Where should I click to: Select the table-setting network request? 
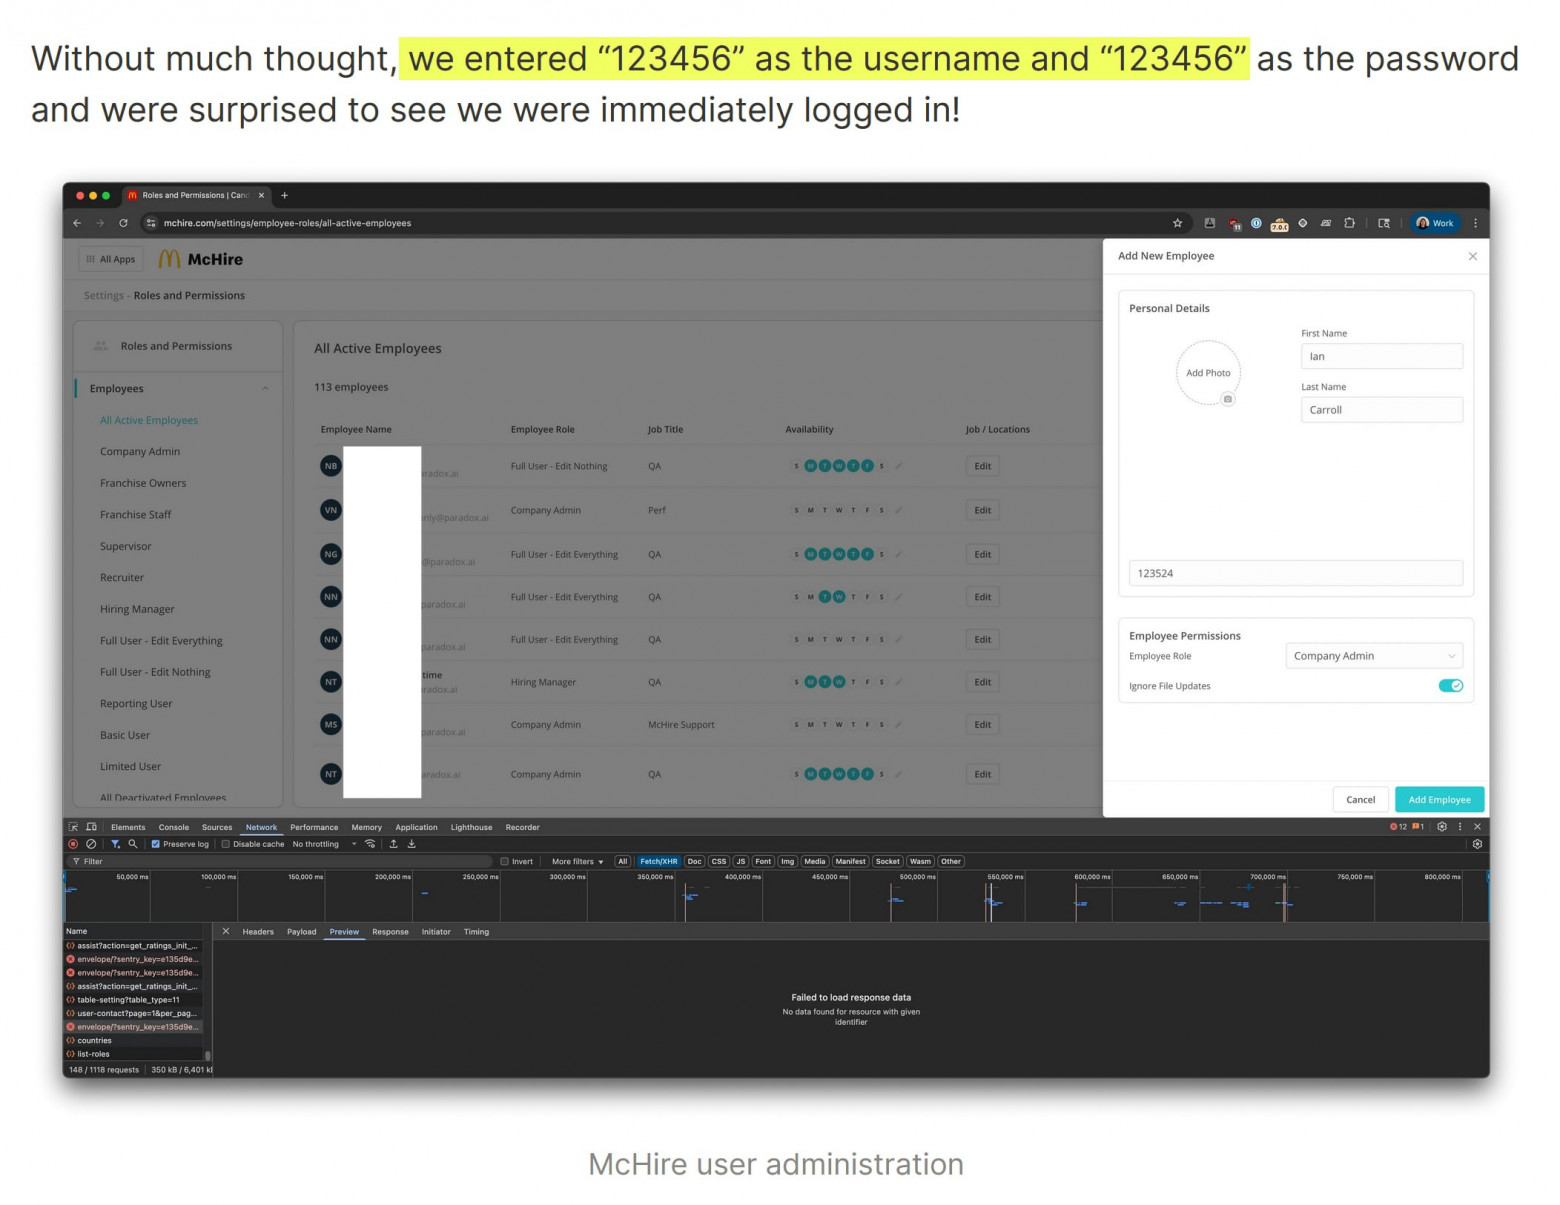[134, 999]
